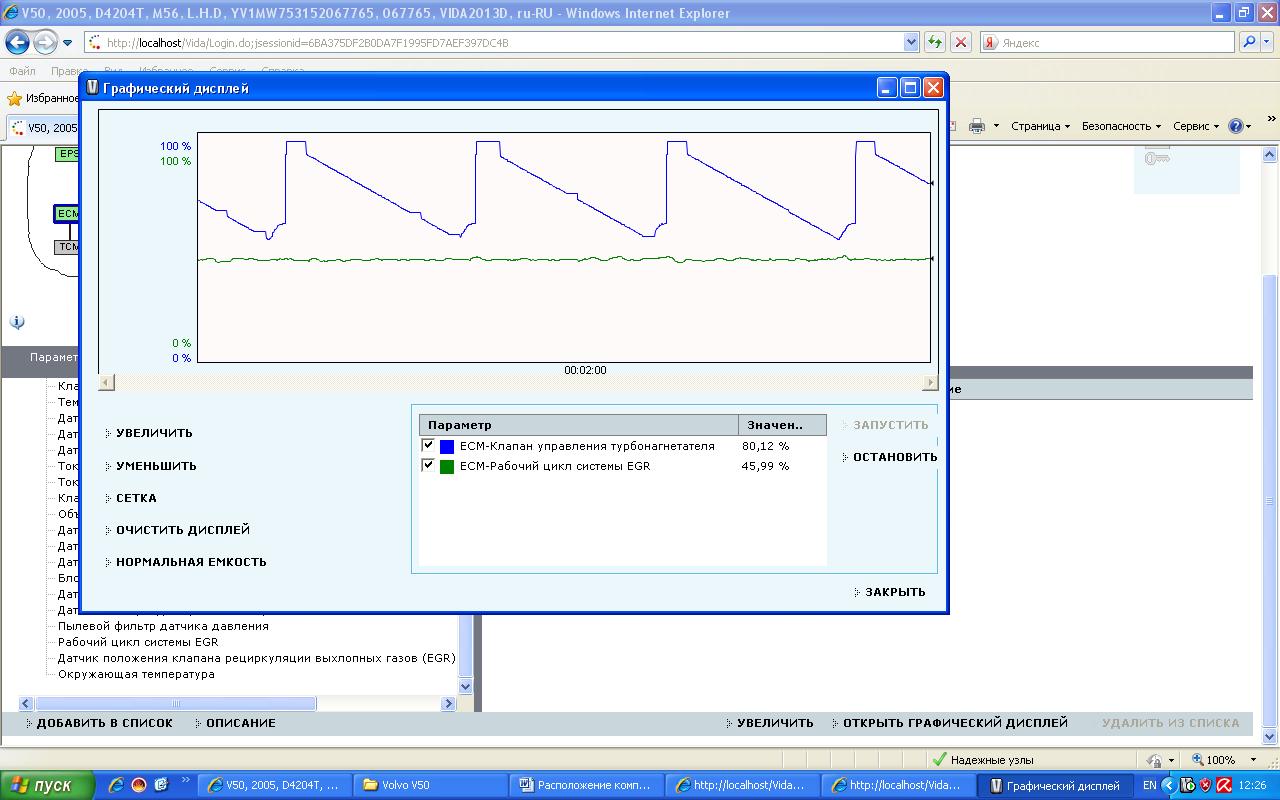Click the print icon in command bar

click(x=977, y=126)
